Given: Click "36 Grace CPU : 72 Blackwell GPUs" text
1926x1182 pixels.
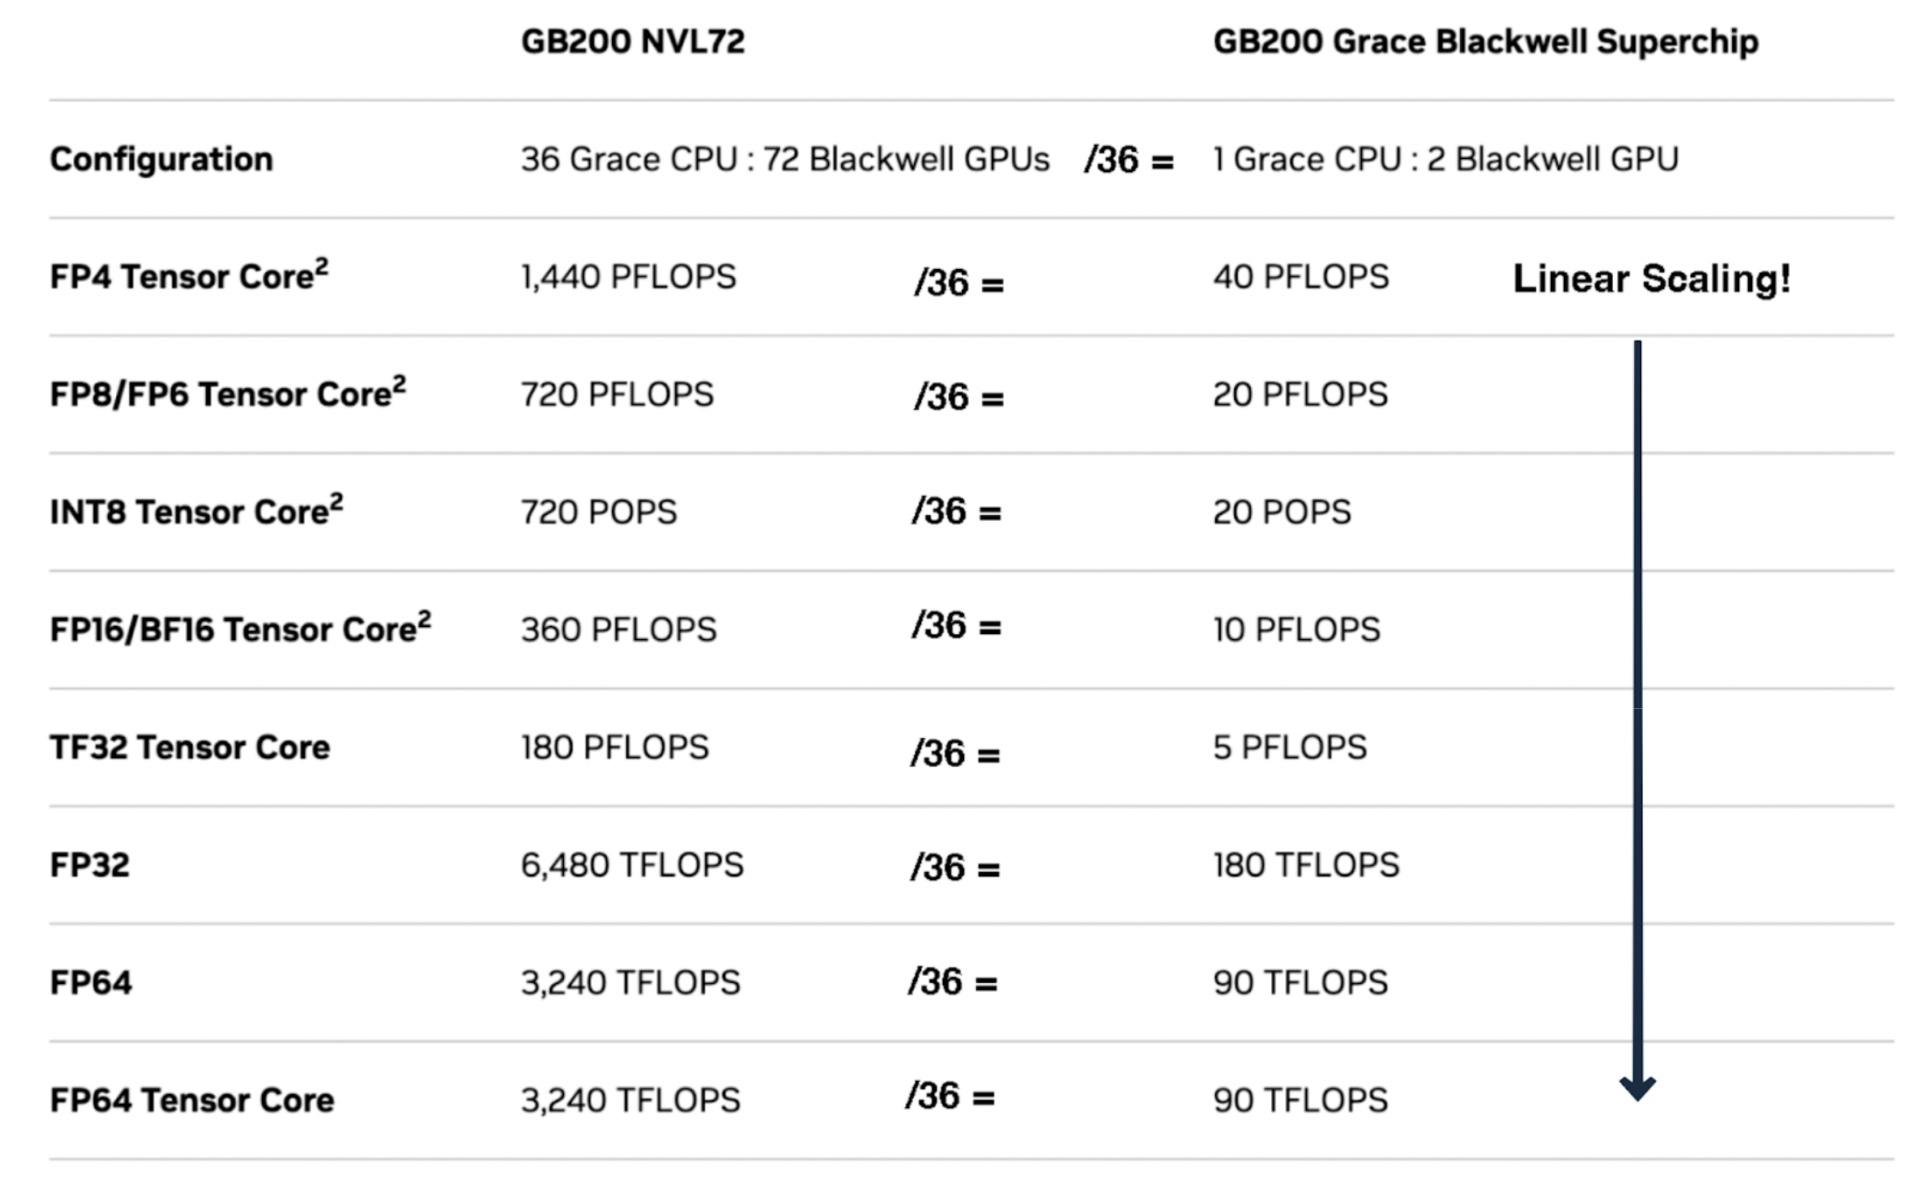Looking at the screenshot, I should click(x=785, y=159).
